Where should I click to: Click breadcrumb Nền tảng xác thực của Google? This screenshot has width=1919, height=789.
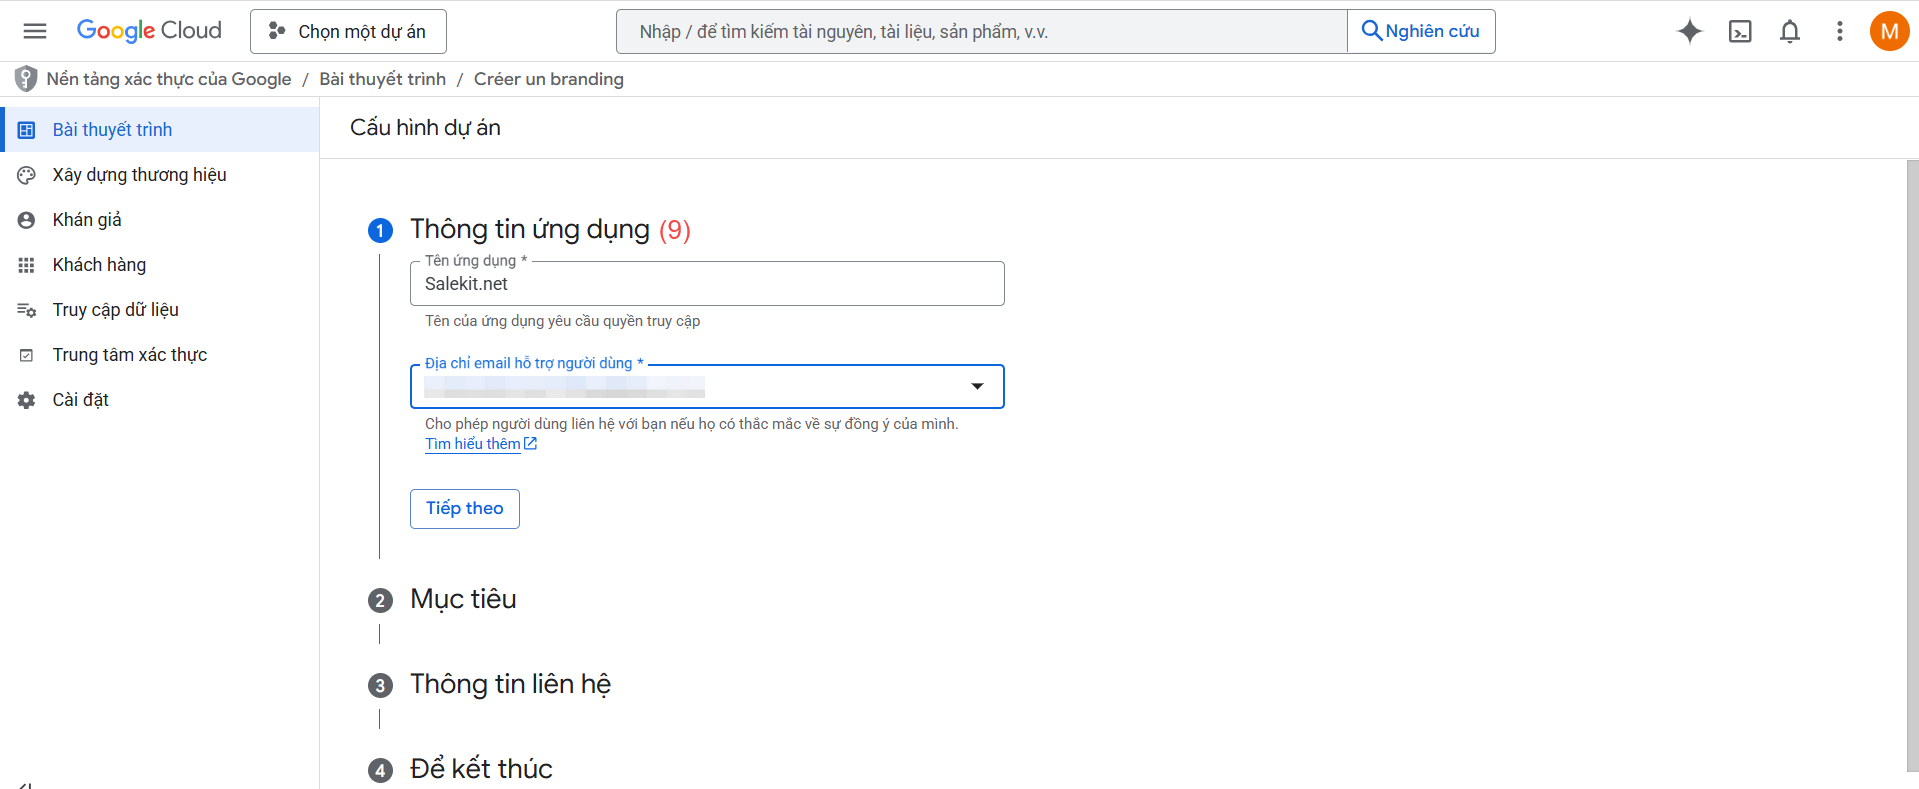(x=169, y=79)
